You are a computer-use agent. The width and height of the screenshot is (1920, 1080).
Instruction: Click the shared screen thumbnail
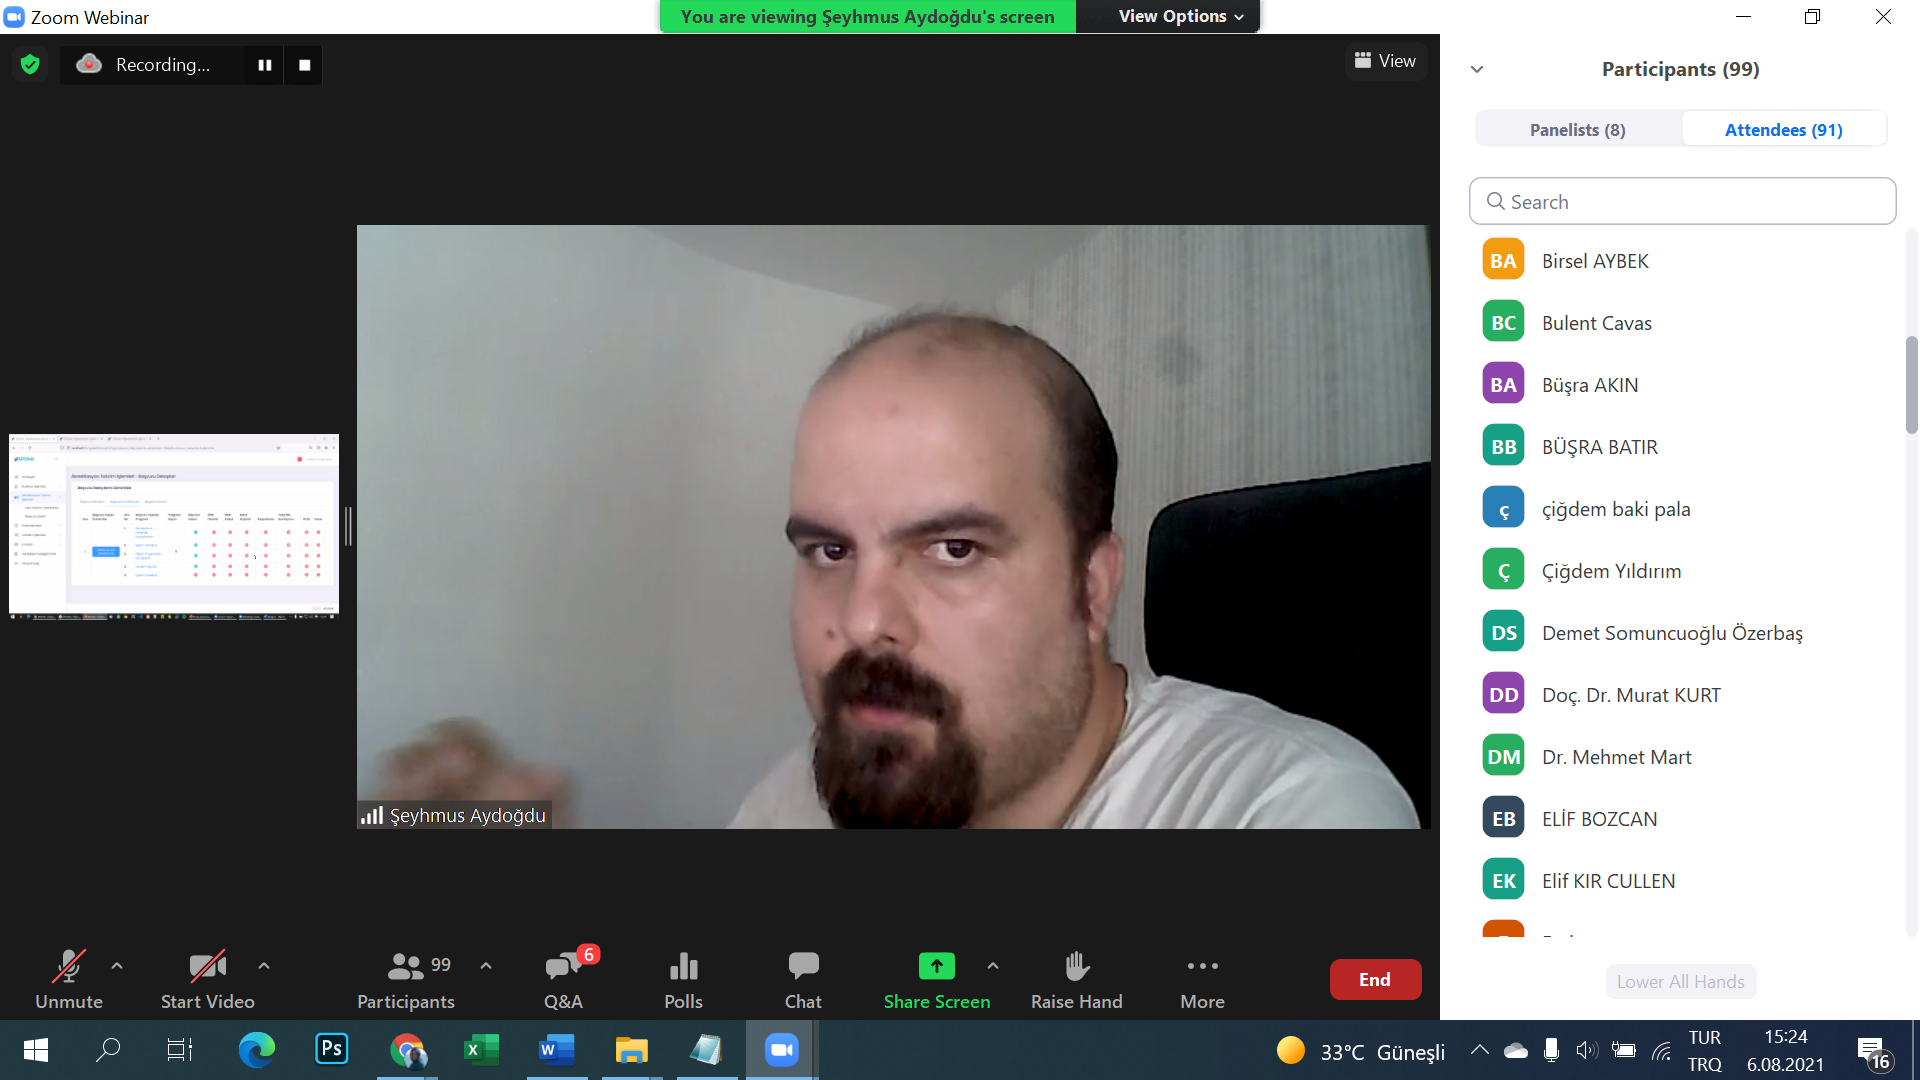(174, 526)
